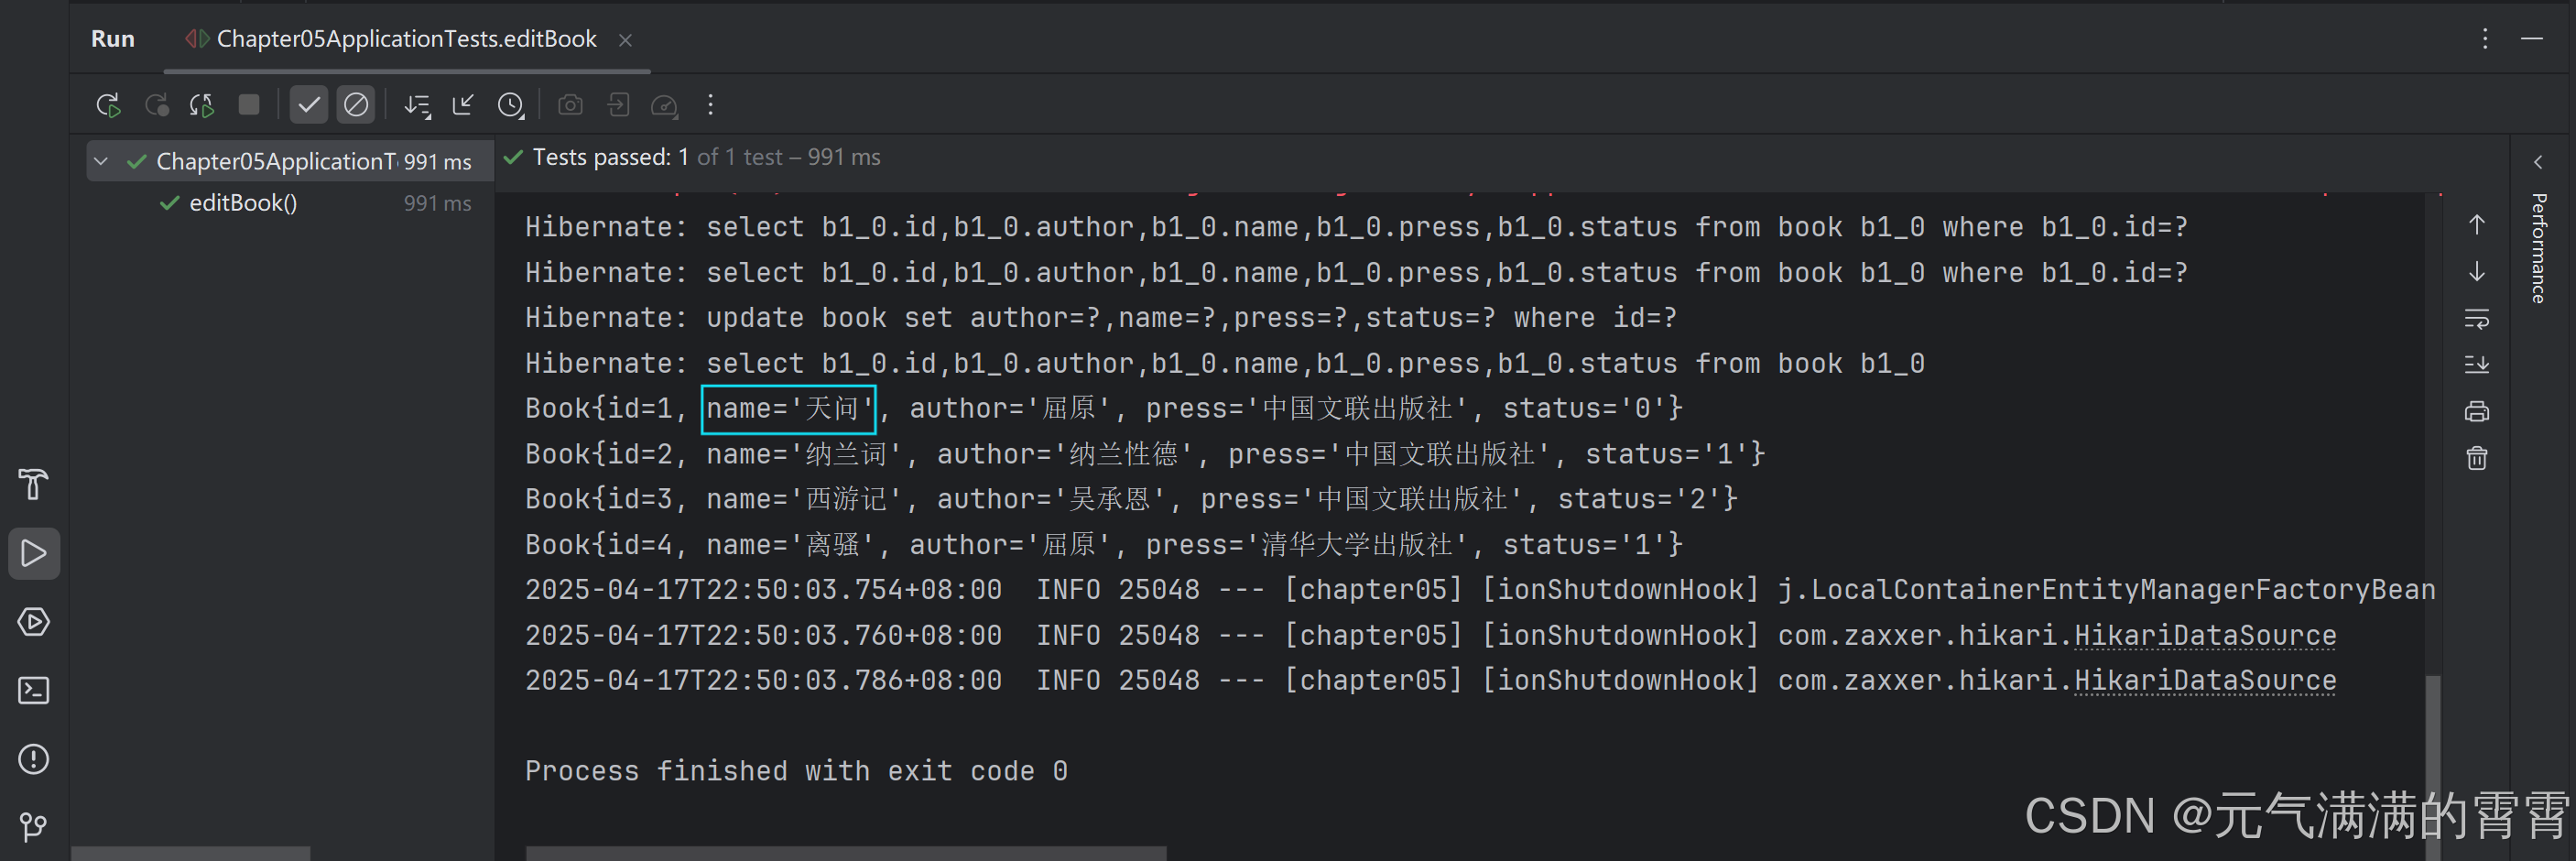Select the editBook() test node

(242, 202)
